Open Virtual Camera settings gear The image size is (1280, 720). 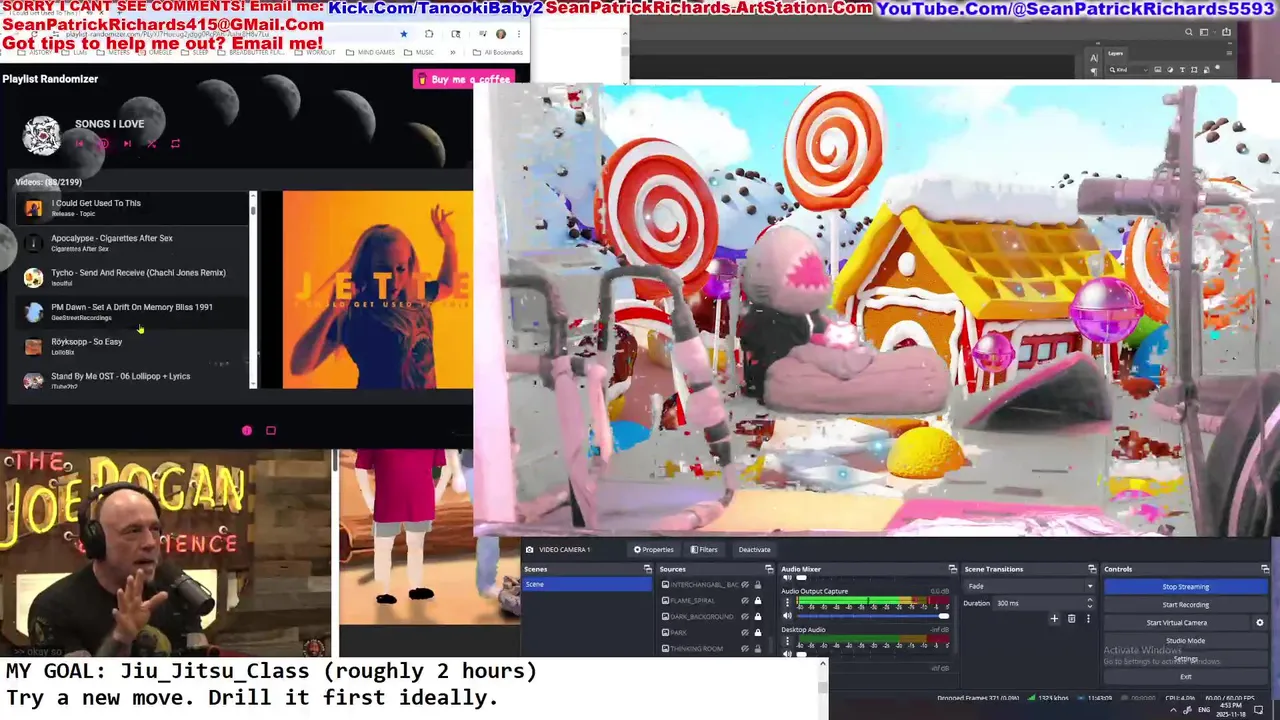point(1260,623)
